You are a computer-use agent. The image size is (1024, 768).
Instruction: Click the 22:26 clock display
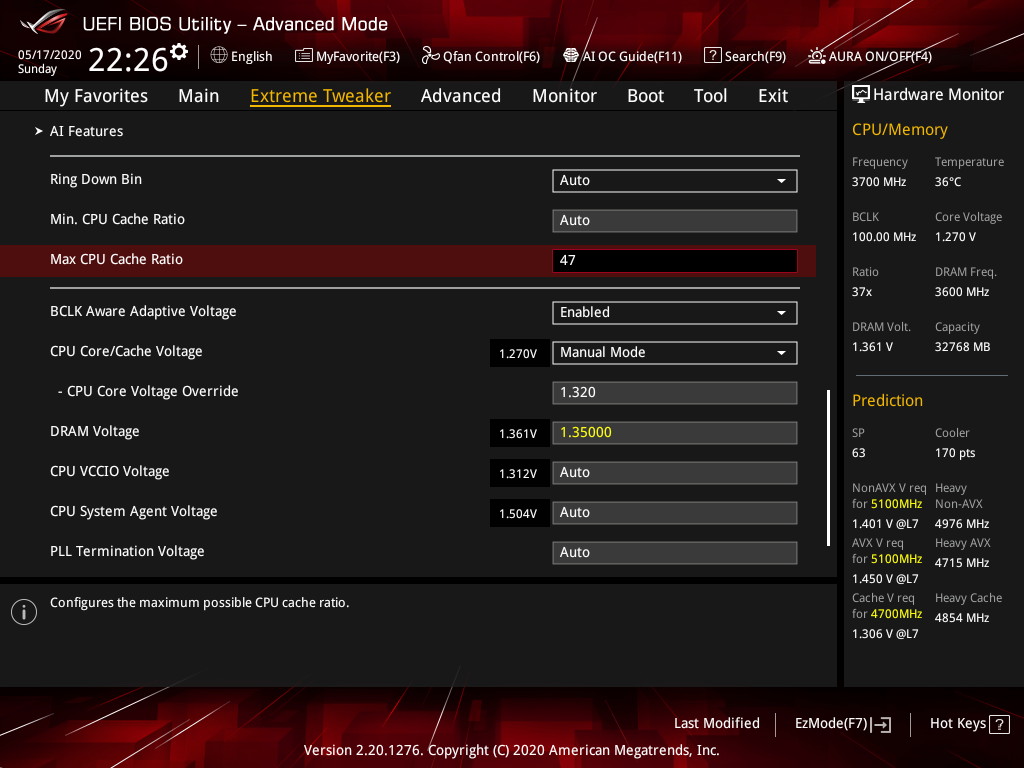point(128,59)
